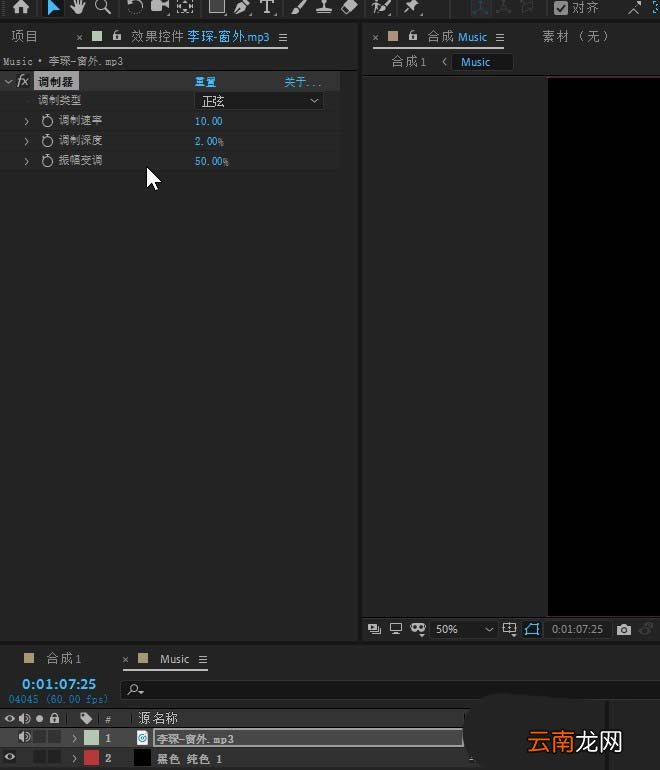The image size is (660, 770).
Task: Select the Rectangle shape tool
Action: point(217,6)
